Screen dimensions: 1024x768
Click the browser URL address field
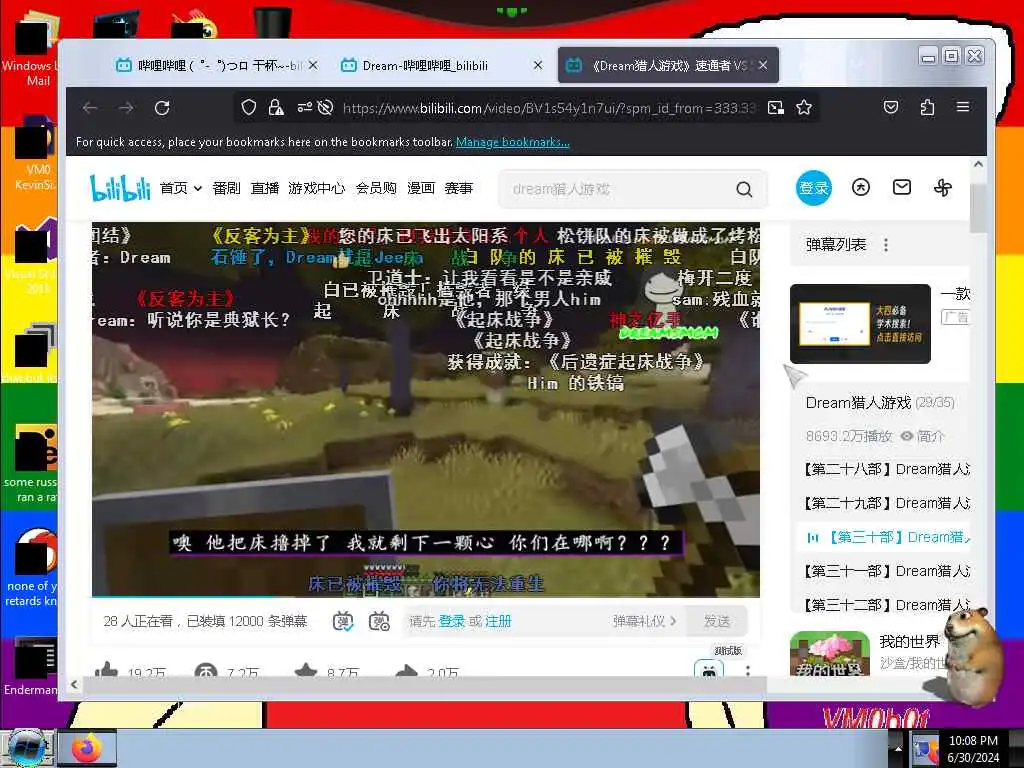pos(549,108)
